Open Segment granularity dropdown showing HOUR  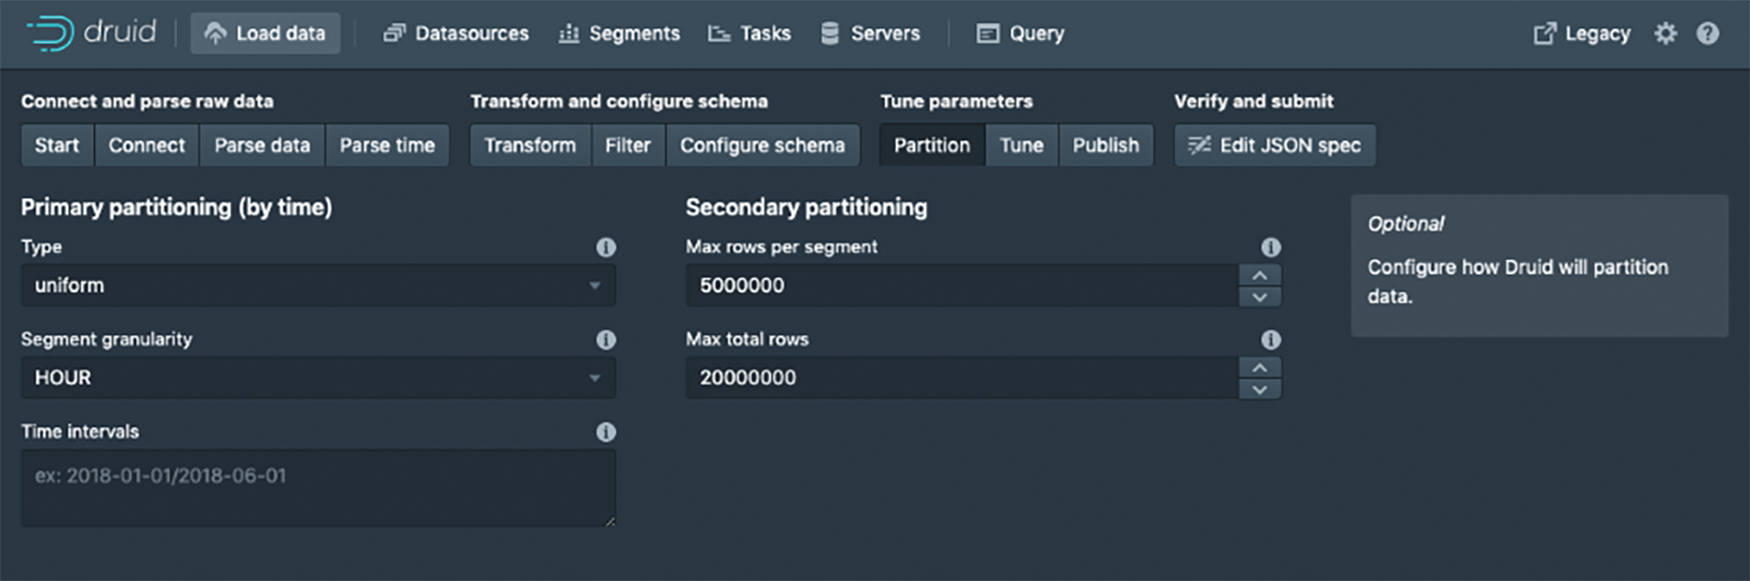point(317,378)
